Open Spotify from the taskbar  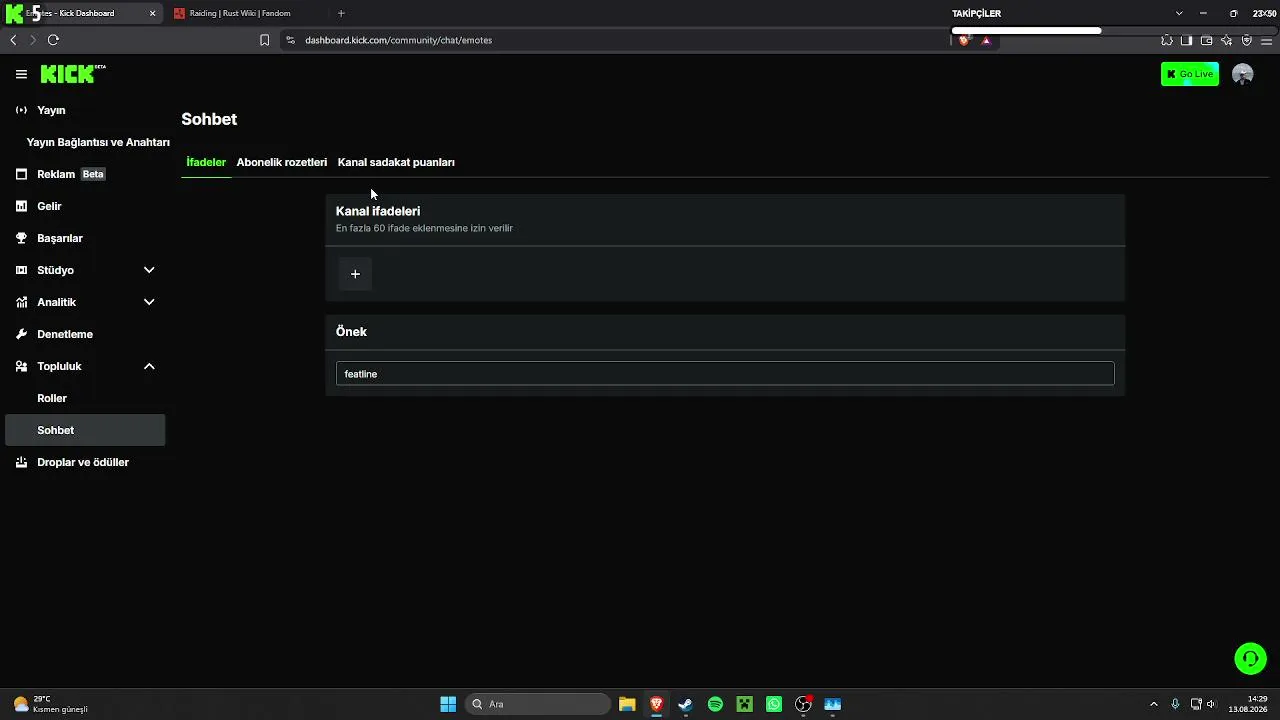coord(715,704)
